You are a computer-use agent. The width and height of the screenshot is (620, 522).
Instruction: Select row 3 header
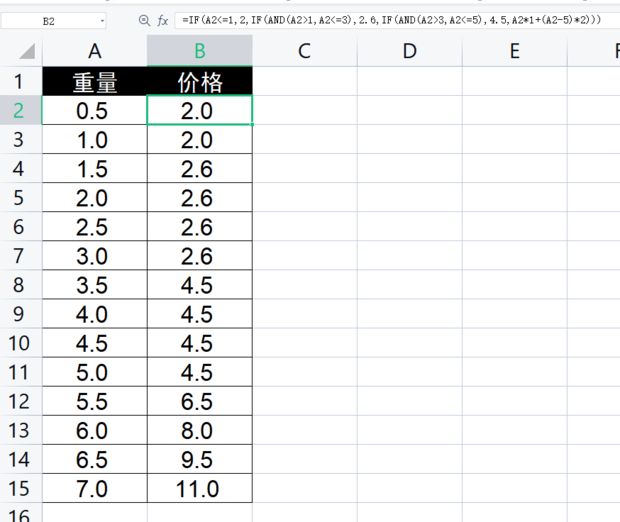coord(21,139)
